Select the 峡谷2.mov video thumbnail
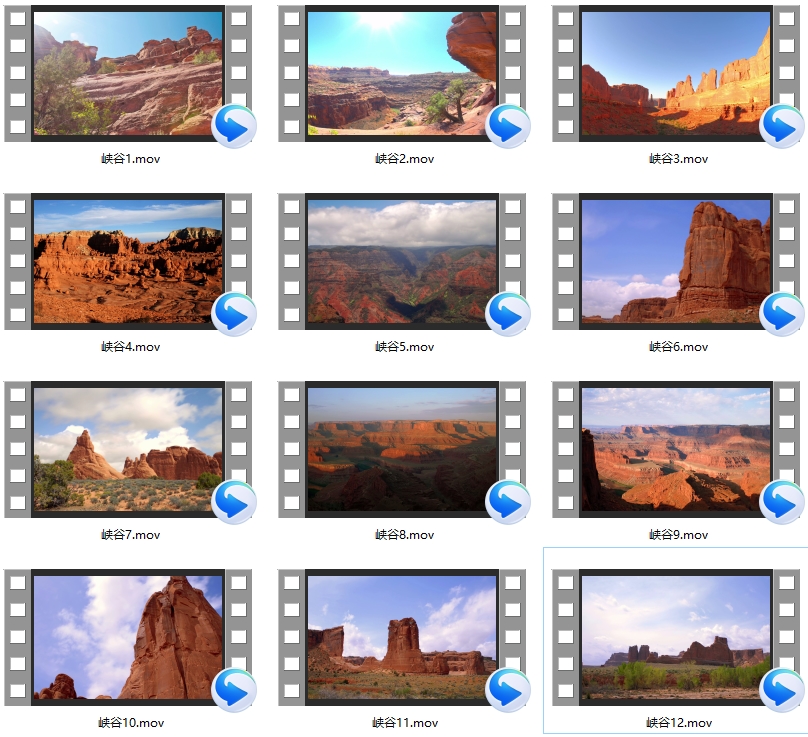This screenshot has height=737, width=808. 402,74
